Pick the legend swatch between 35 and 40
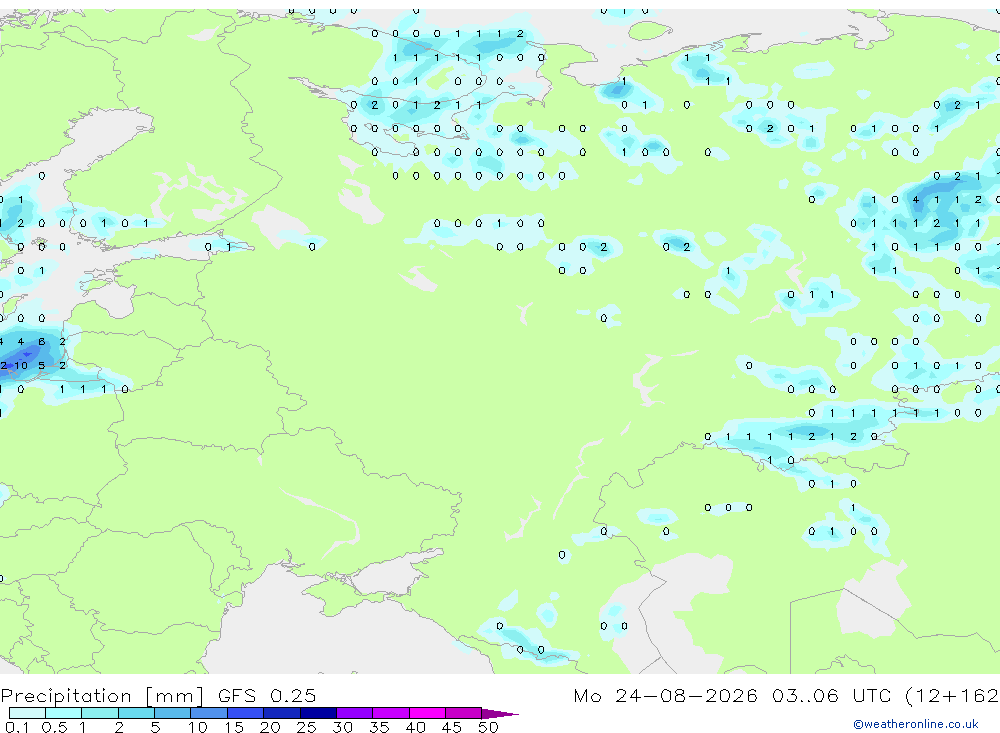Screen dimensions: 1000x733 pyautogui.click(x=391, y=713)
